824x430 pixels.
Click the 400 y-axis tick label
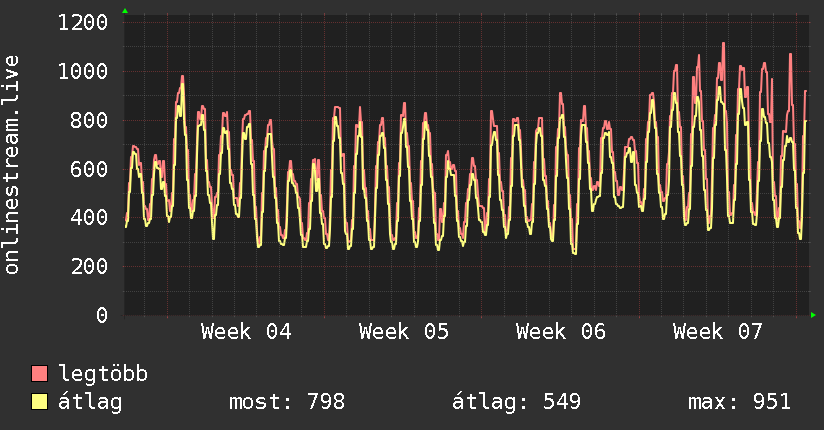click(89, 218)
